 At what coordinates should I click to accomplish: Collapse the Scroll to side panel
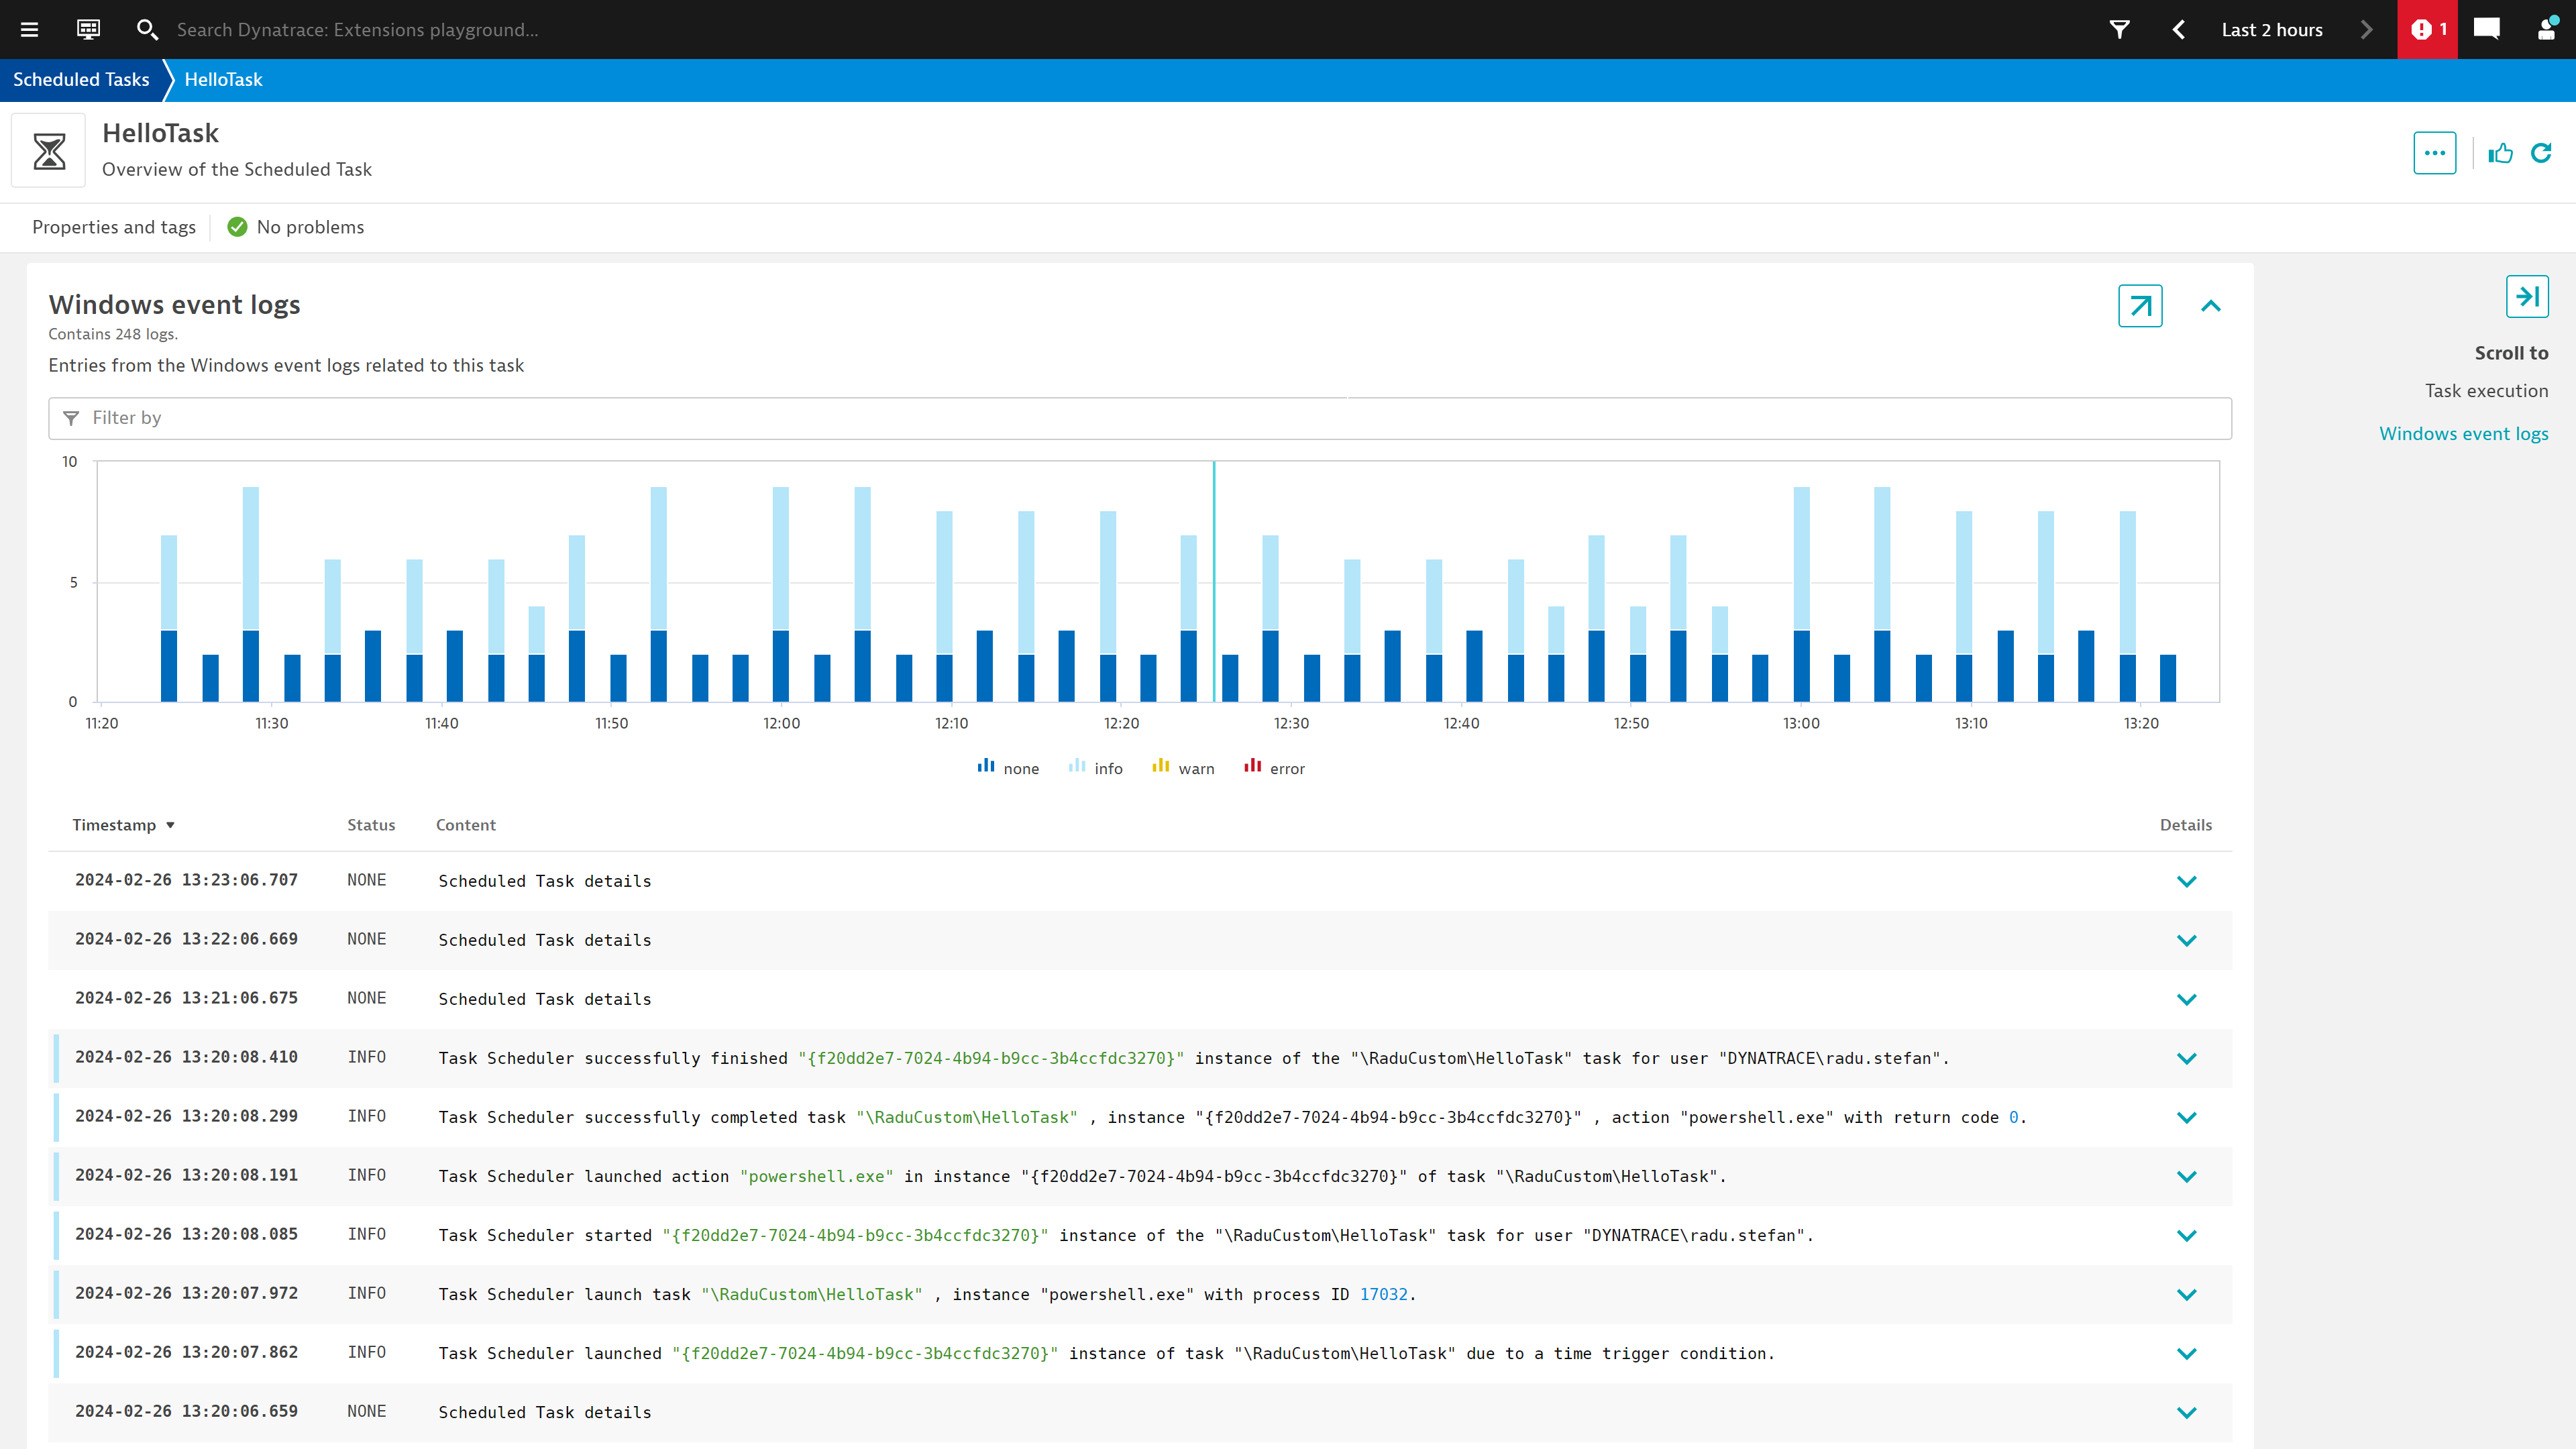point(2527,297)
